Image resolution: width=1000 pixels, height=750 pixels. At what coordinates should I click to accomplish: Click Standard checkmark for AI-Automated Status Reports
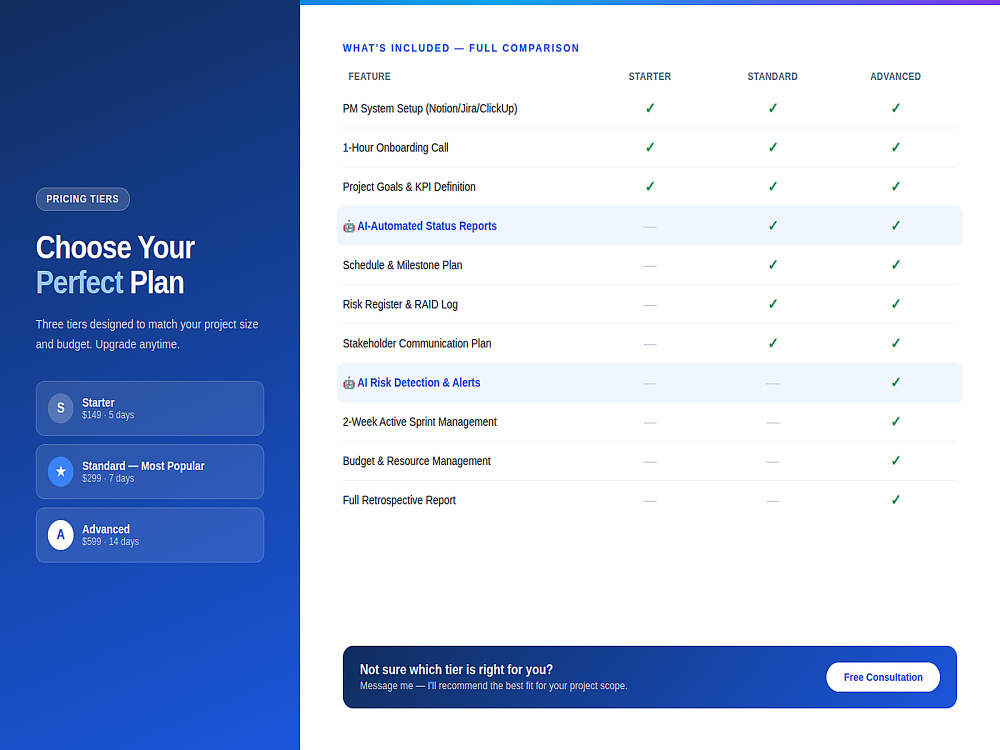772,226
